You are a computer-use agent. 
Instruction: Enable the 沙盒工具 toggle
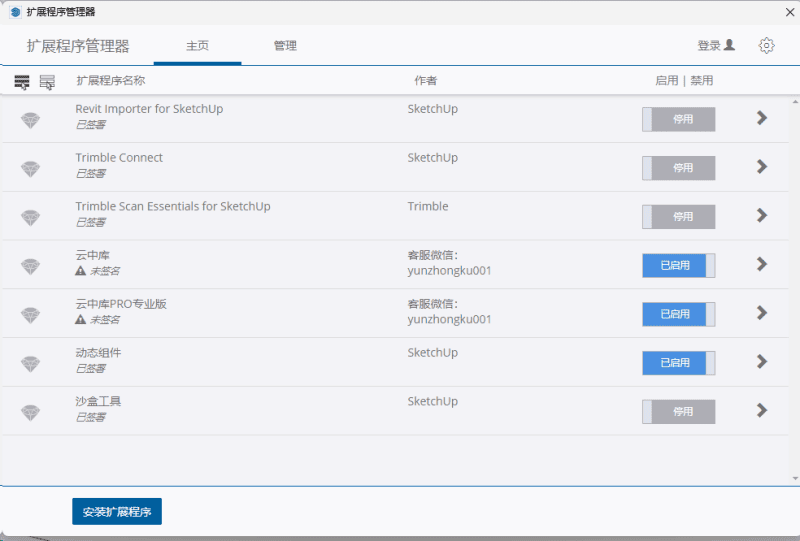click(679, 412)
